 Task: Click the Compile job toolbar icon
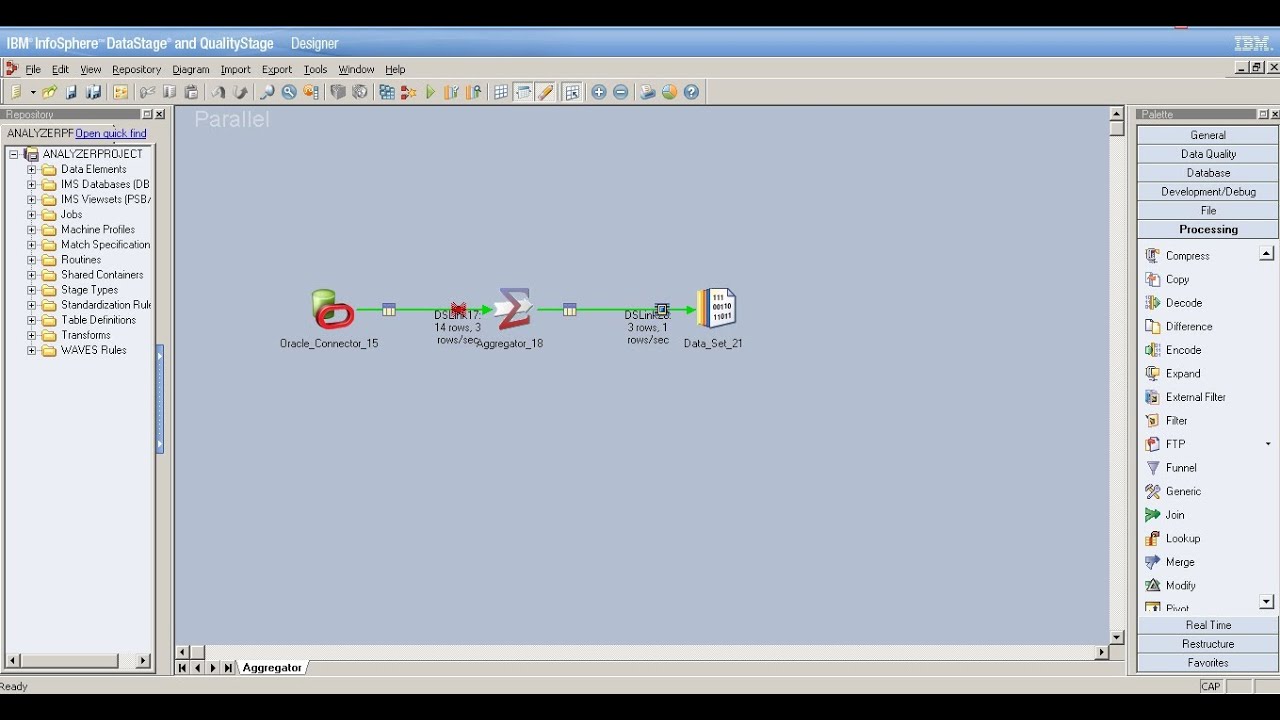coord(387,92)
